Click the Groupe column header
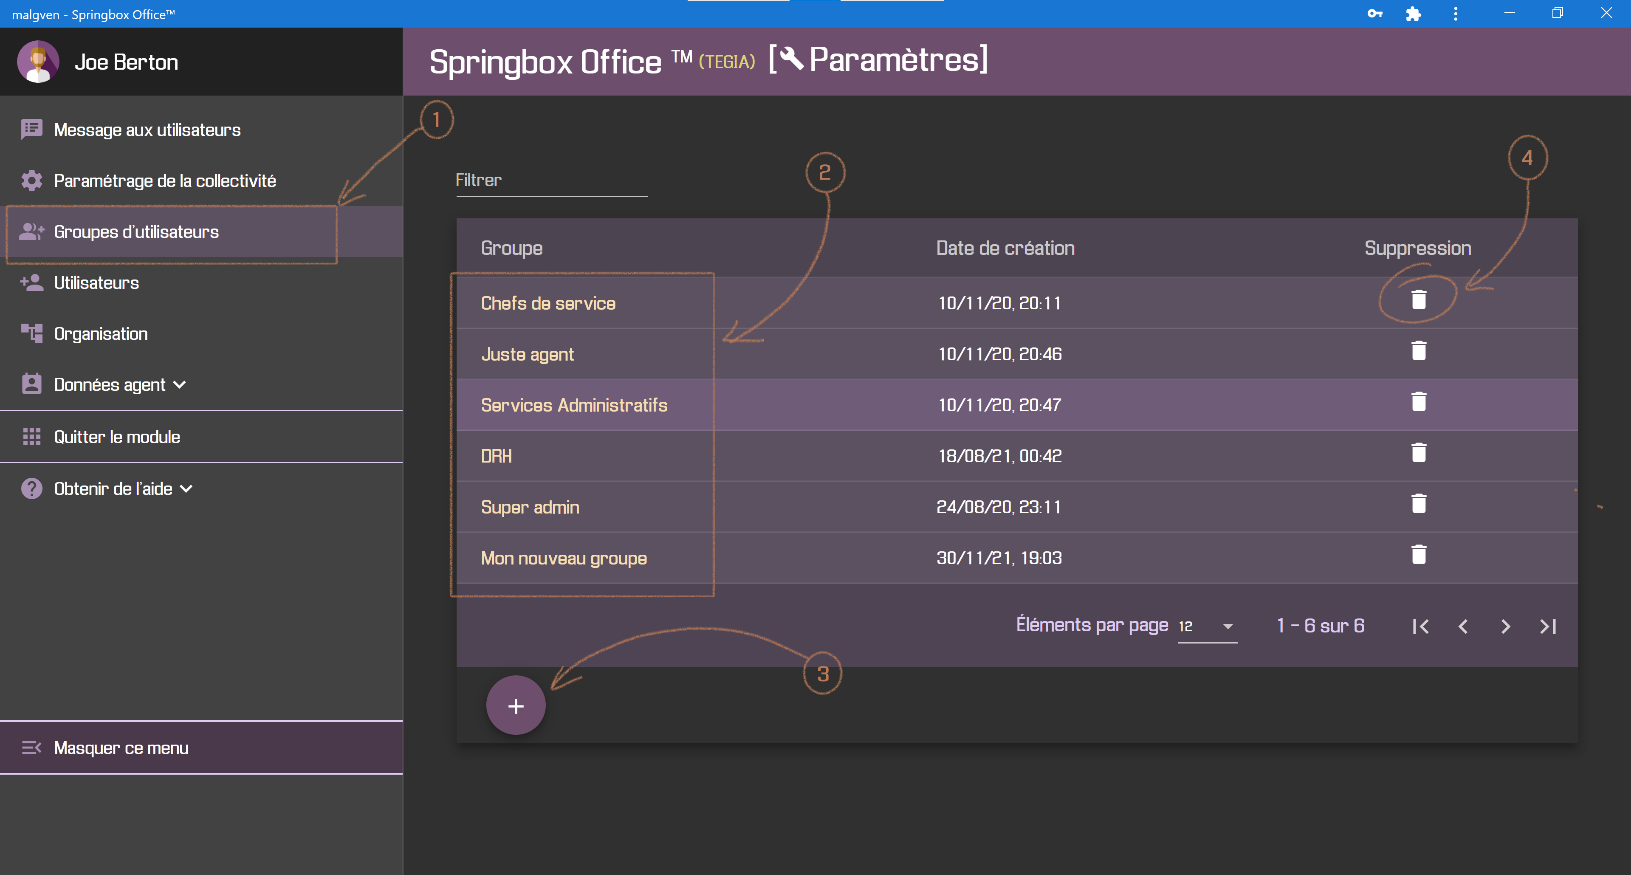Viewport: 1631px width, 875px height. click(x=512, y=248)
